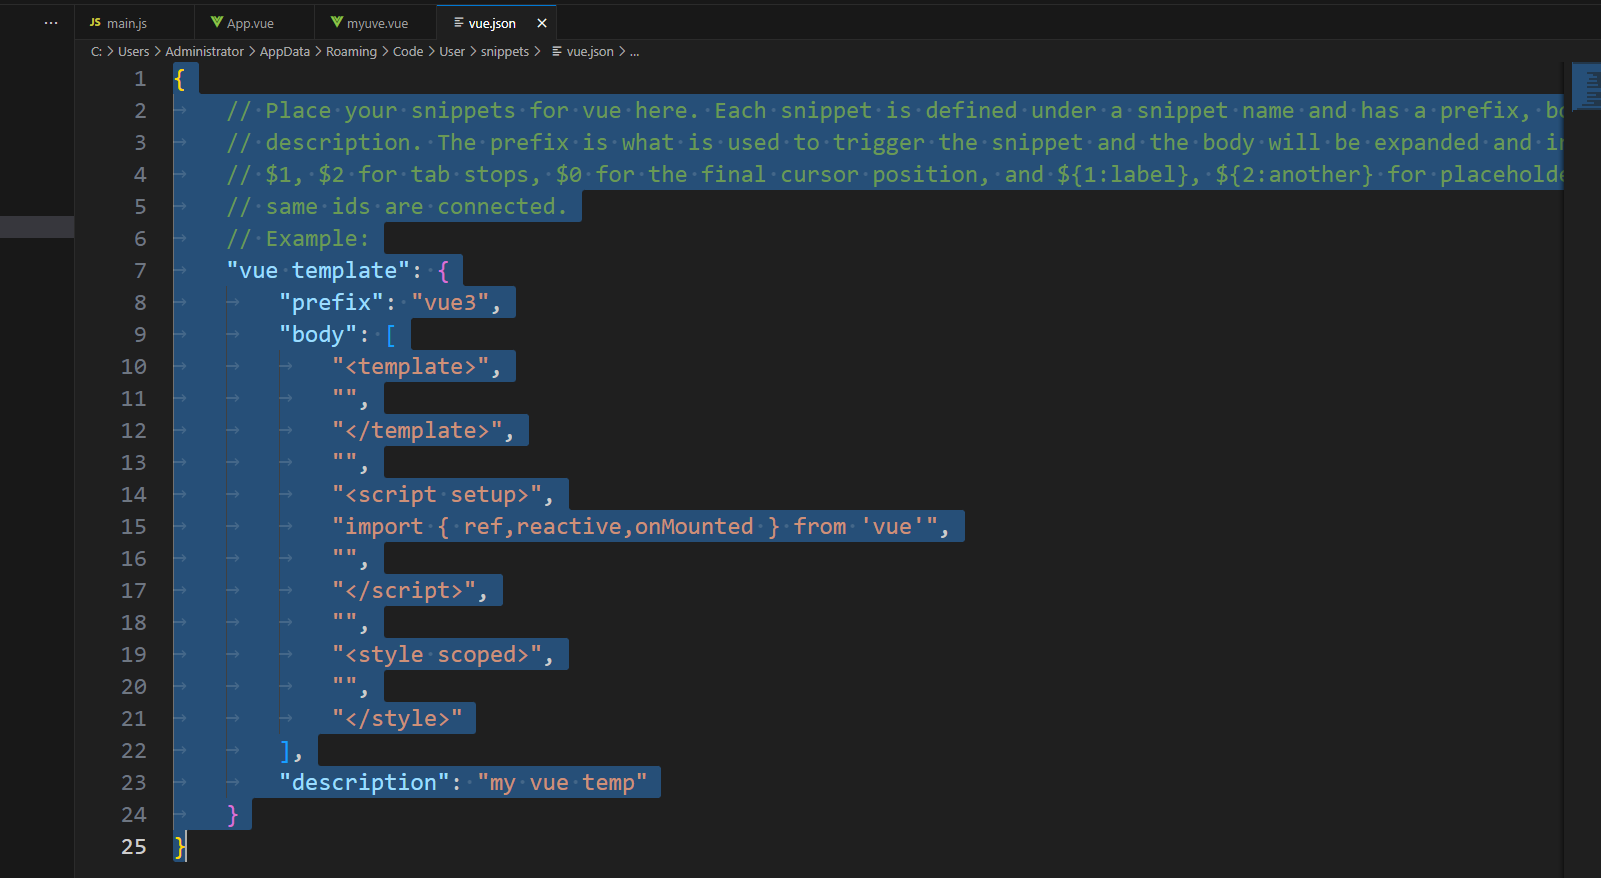This screenshot has height=878, width=1601.
Task: Click the minimap preview
Action: click(x=1586, y=86)
